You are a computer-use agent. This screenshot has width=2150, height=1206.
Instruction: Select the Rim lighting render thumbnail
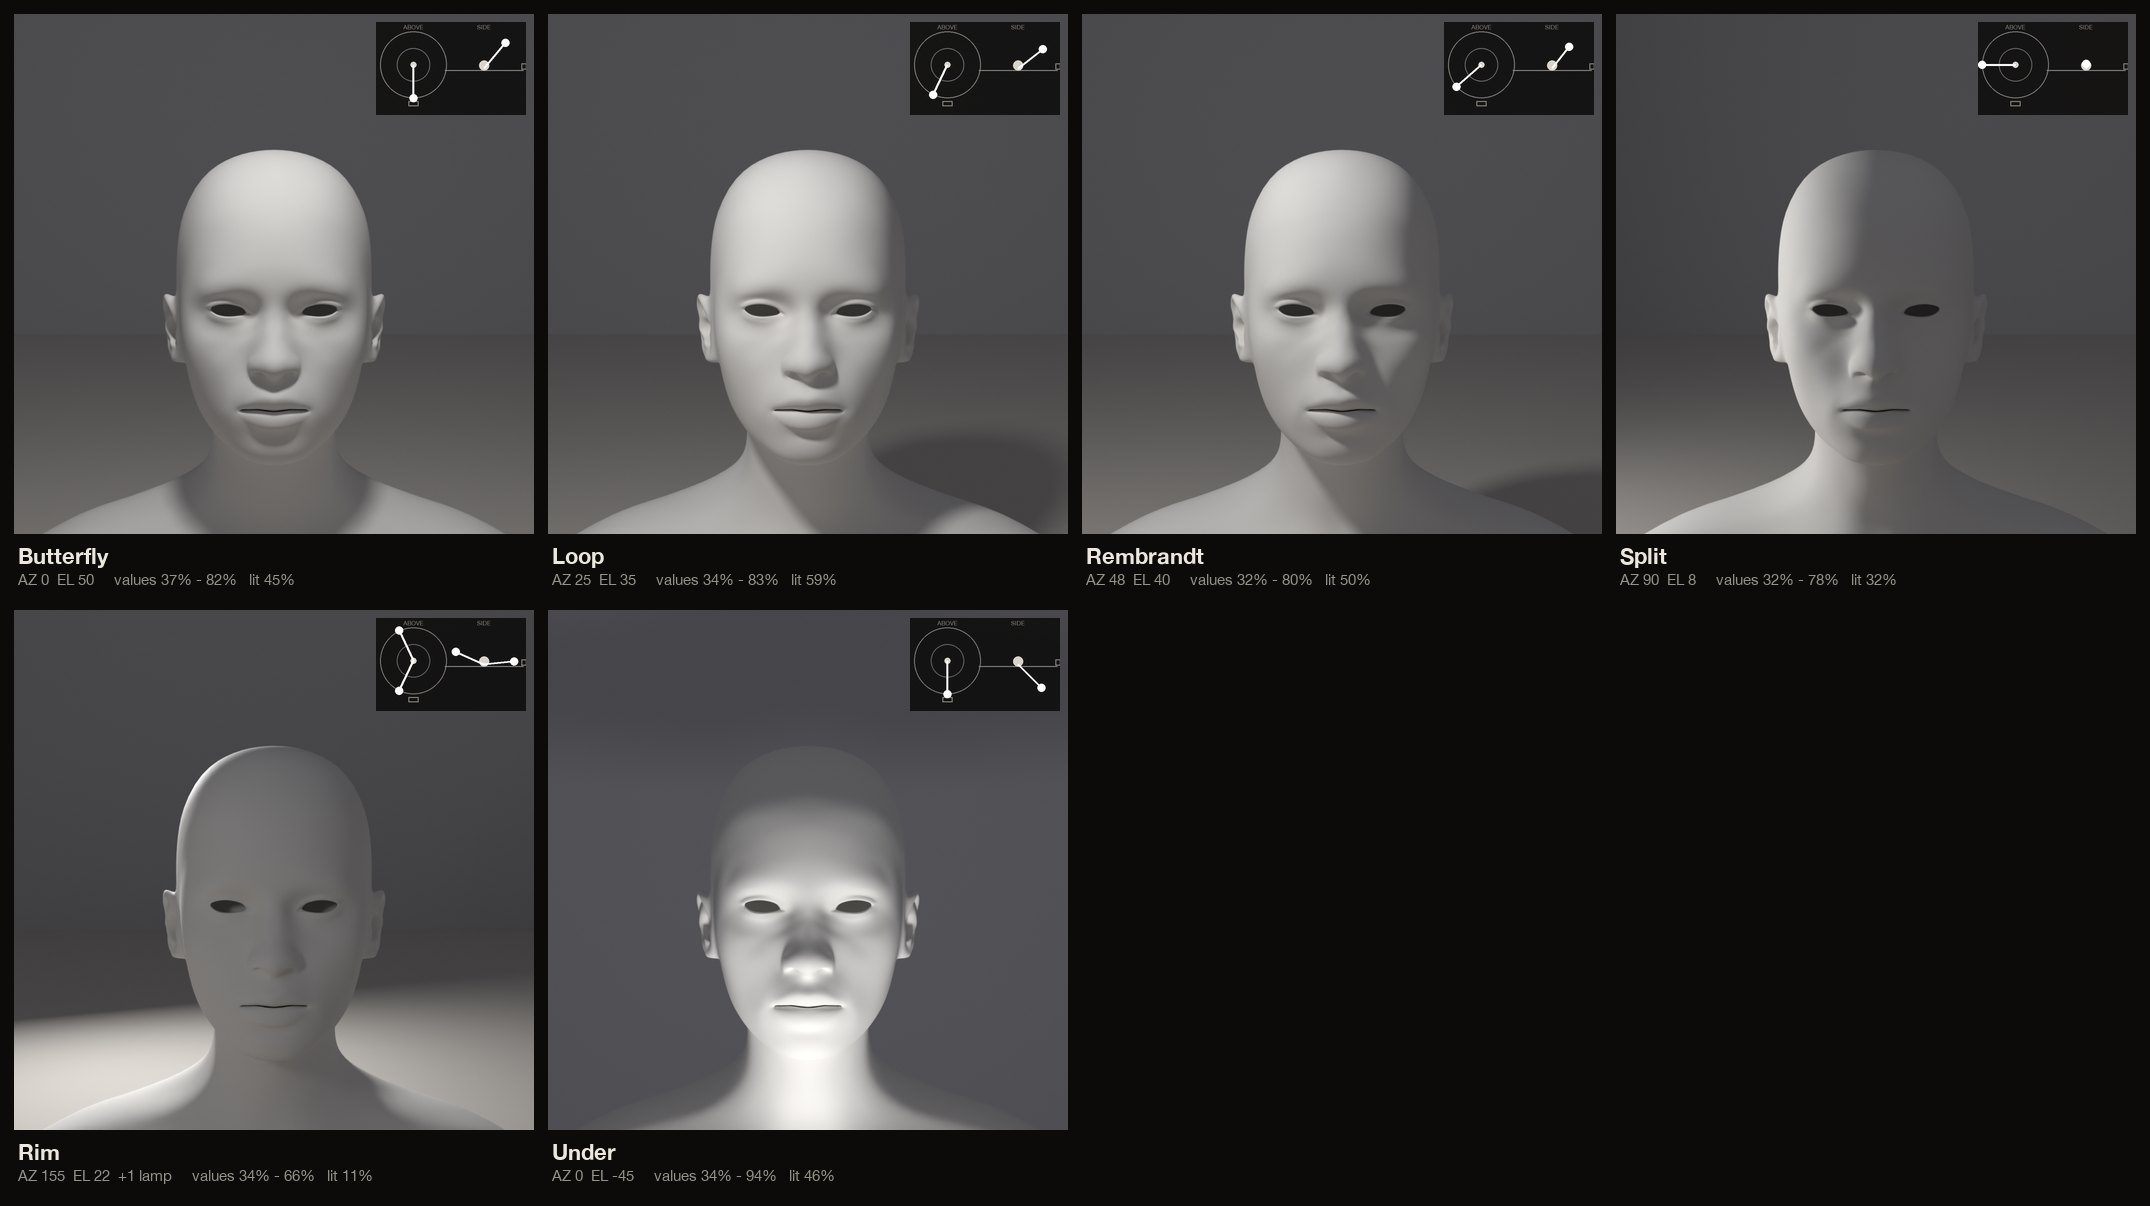[x=274, y=870]
